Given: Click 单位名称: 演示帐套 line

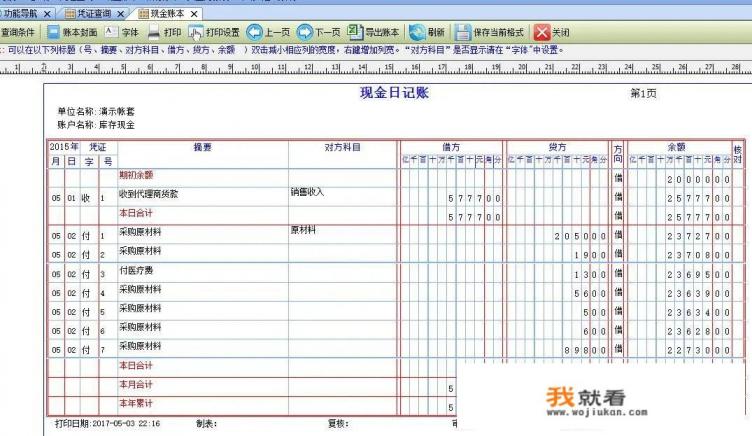Looking at the screenshot, I should tap(96, 111).
